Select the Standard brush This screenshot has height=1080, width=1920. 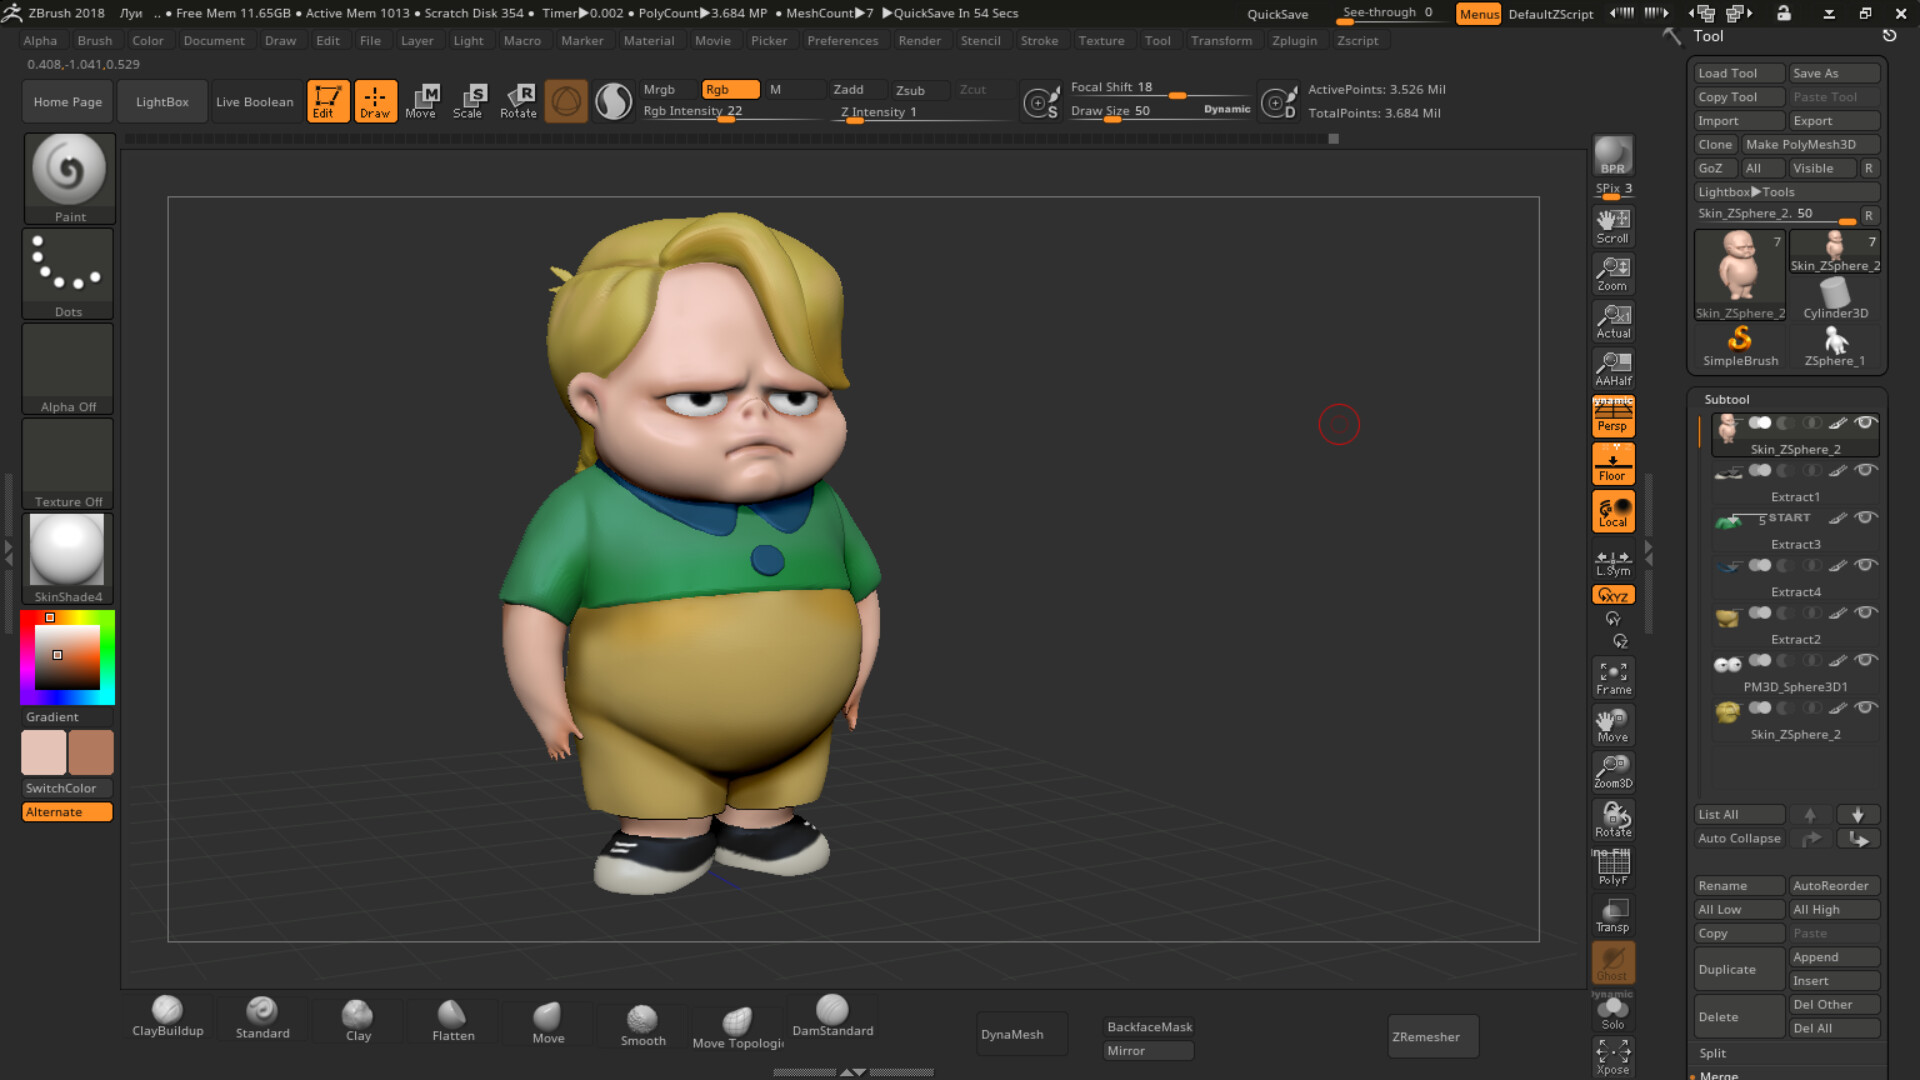pos(262,1018)
